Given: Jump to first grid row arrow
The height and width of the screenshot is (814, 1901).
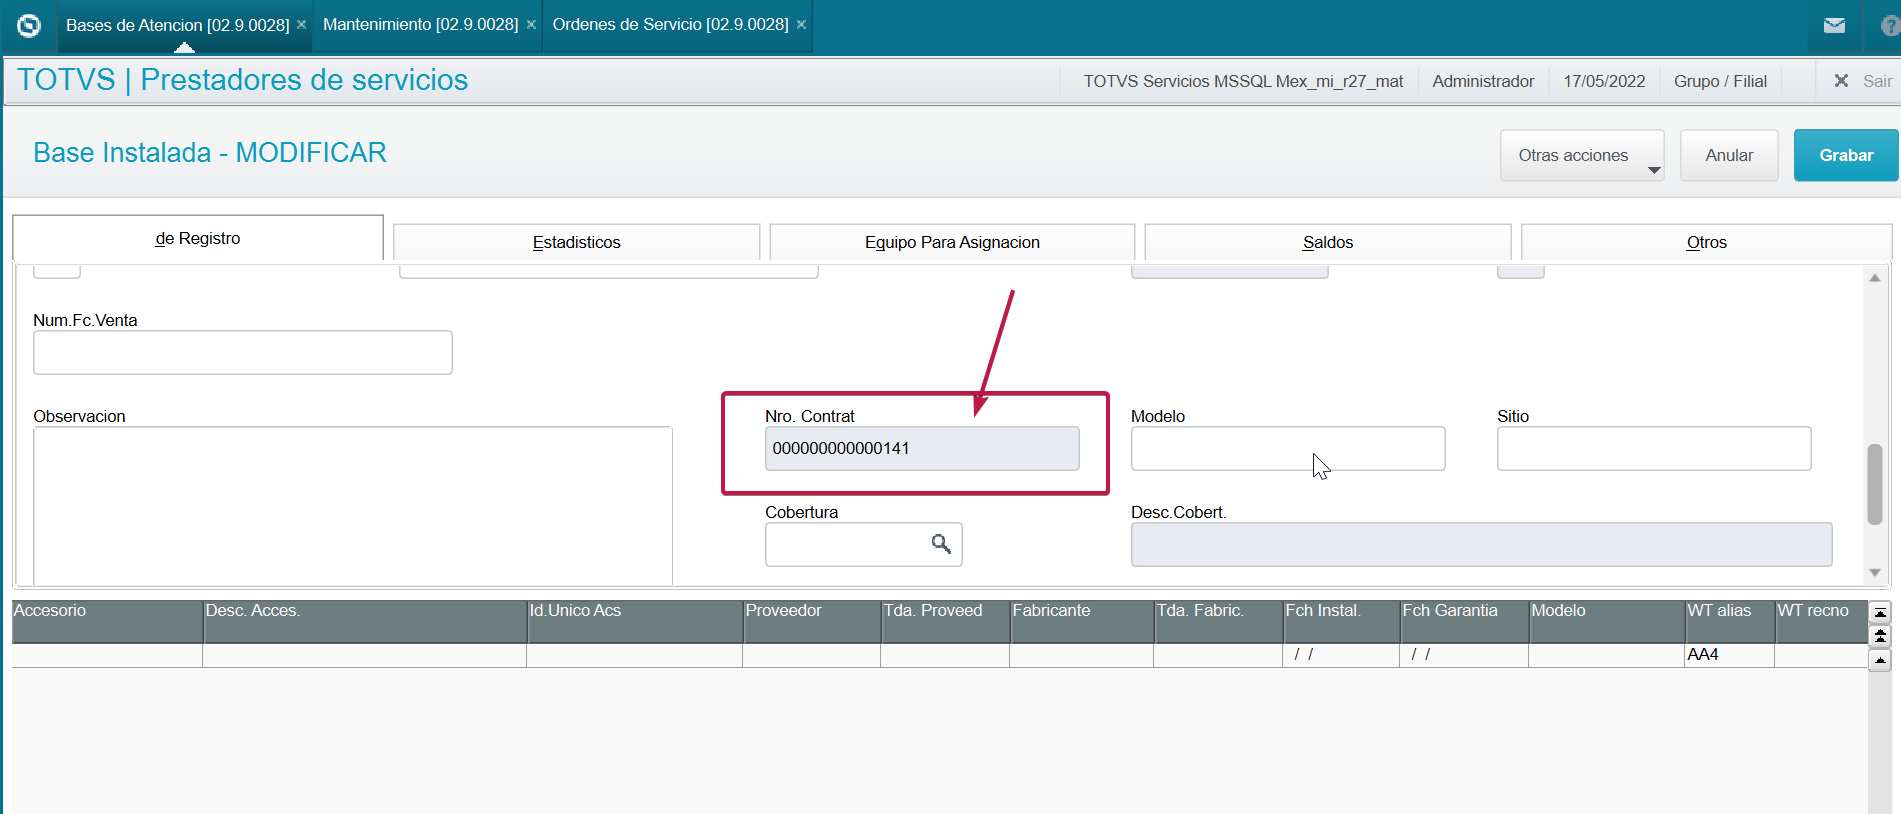Looking at the screenshot, I should tap(1880, 613).
